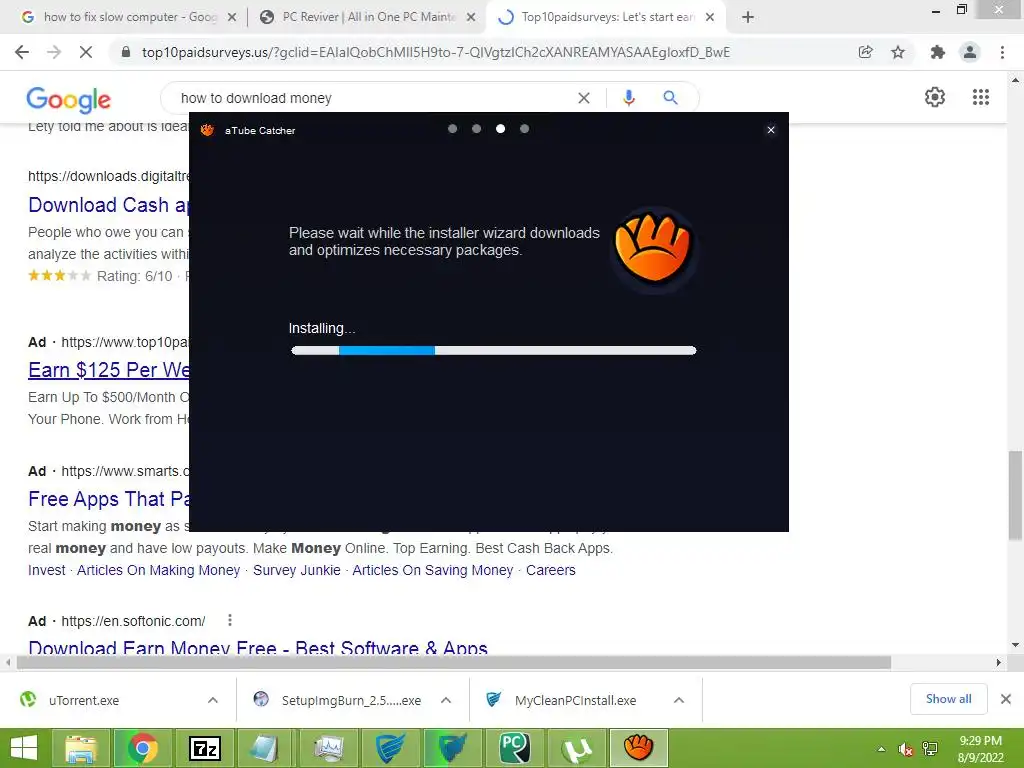Open SetupImgBurn downloaded file
This screenshot has width=1024, height=768.
351,700
